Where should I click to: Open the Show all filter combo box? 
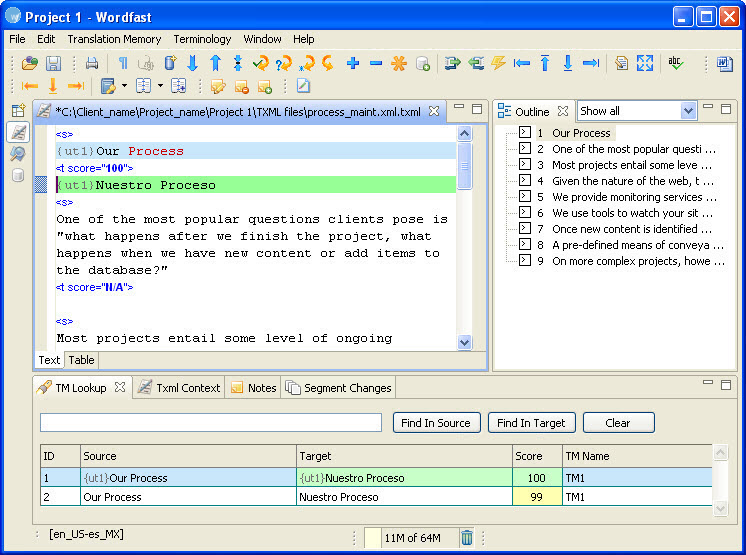coord(637,111)
